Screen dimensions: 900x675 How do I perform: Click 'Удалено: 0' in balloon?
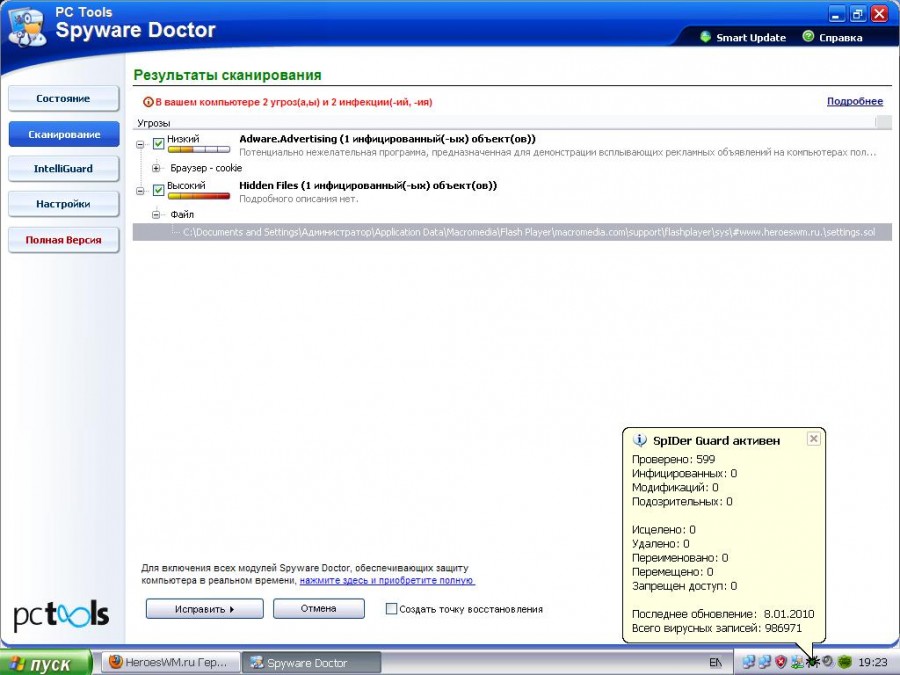coord(661,544)
